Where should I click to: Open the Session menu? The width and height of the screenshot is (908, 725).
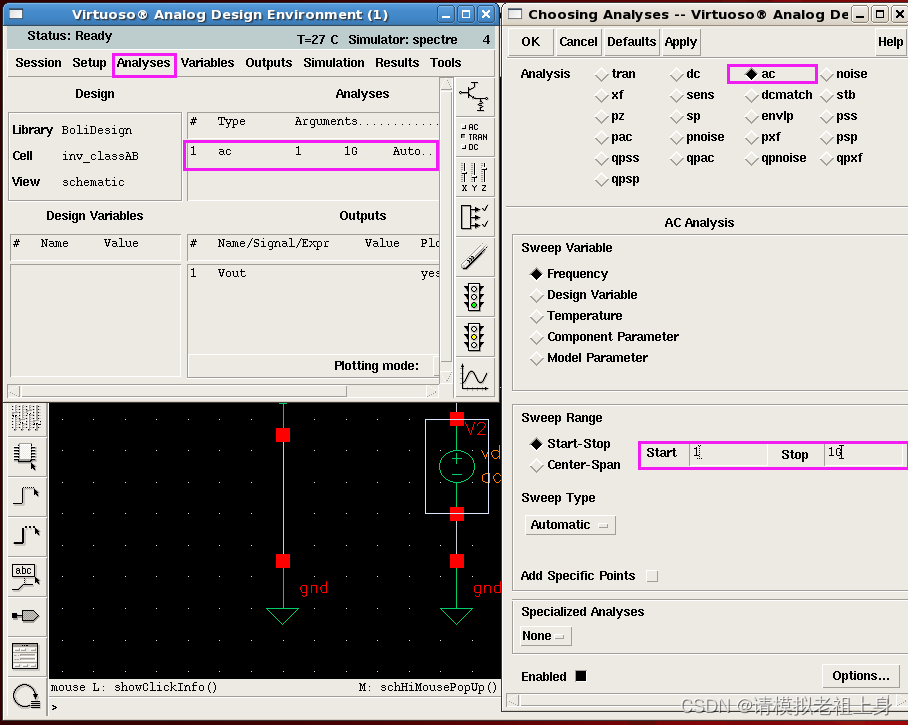point(38,63)
